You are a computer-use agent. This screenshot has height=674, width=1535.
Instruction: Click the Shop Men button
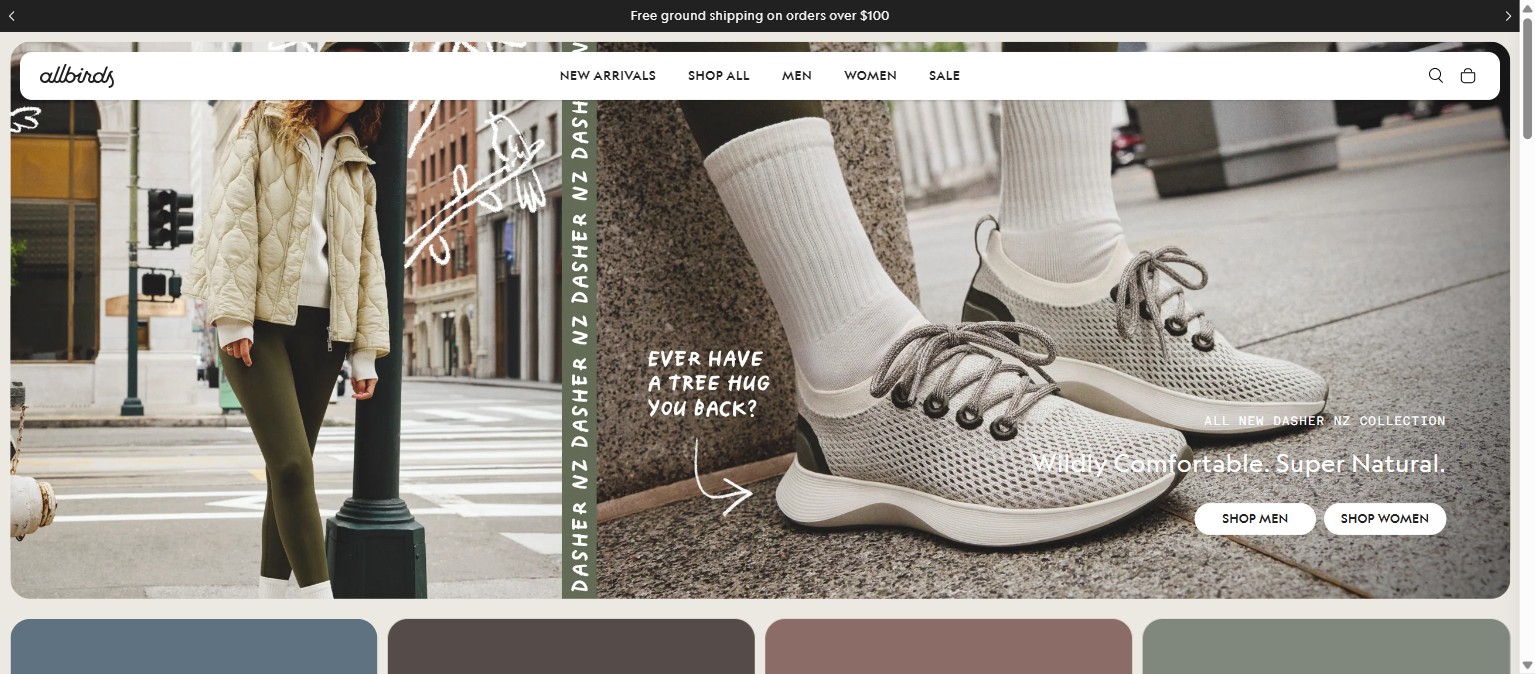tap(1255, 519)
